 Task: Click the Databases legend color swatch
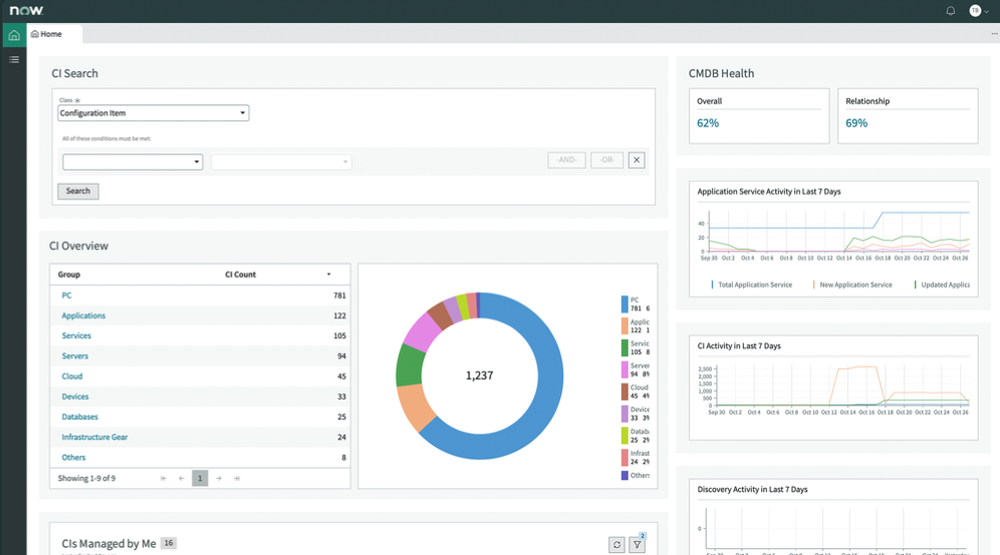(x=624, y=436)
